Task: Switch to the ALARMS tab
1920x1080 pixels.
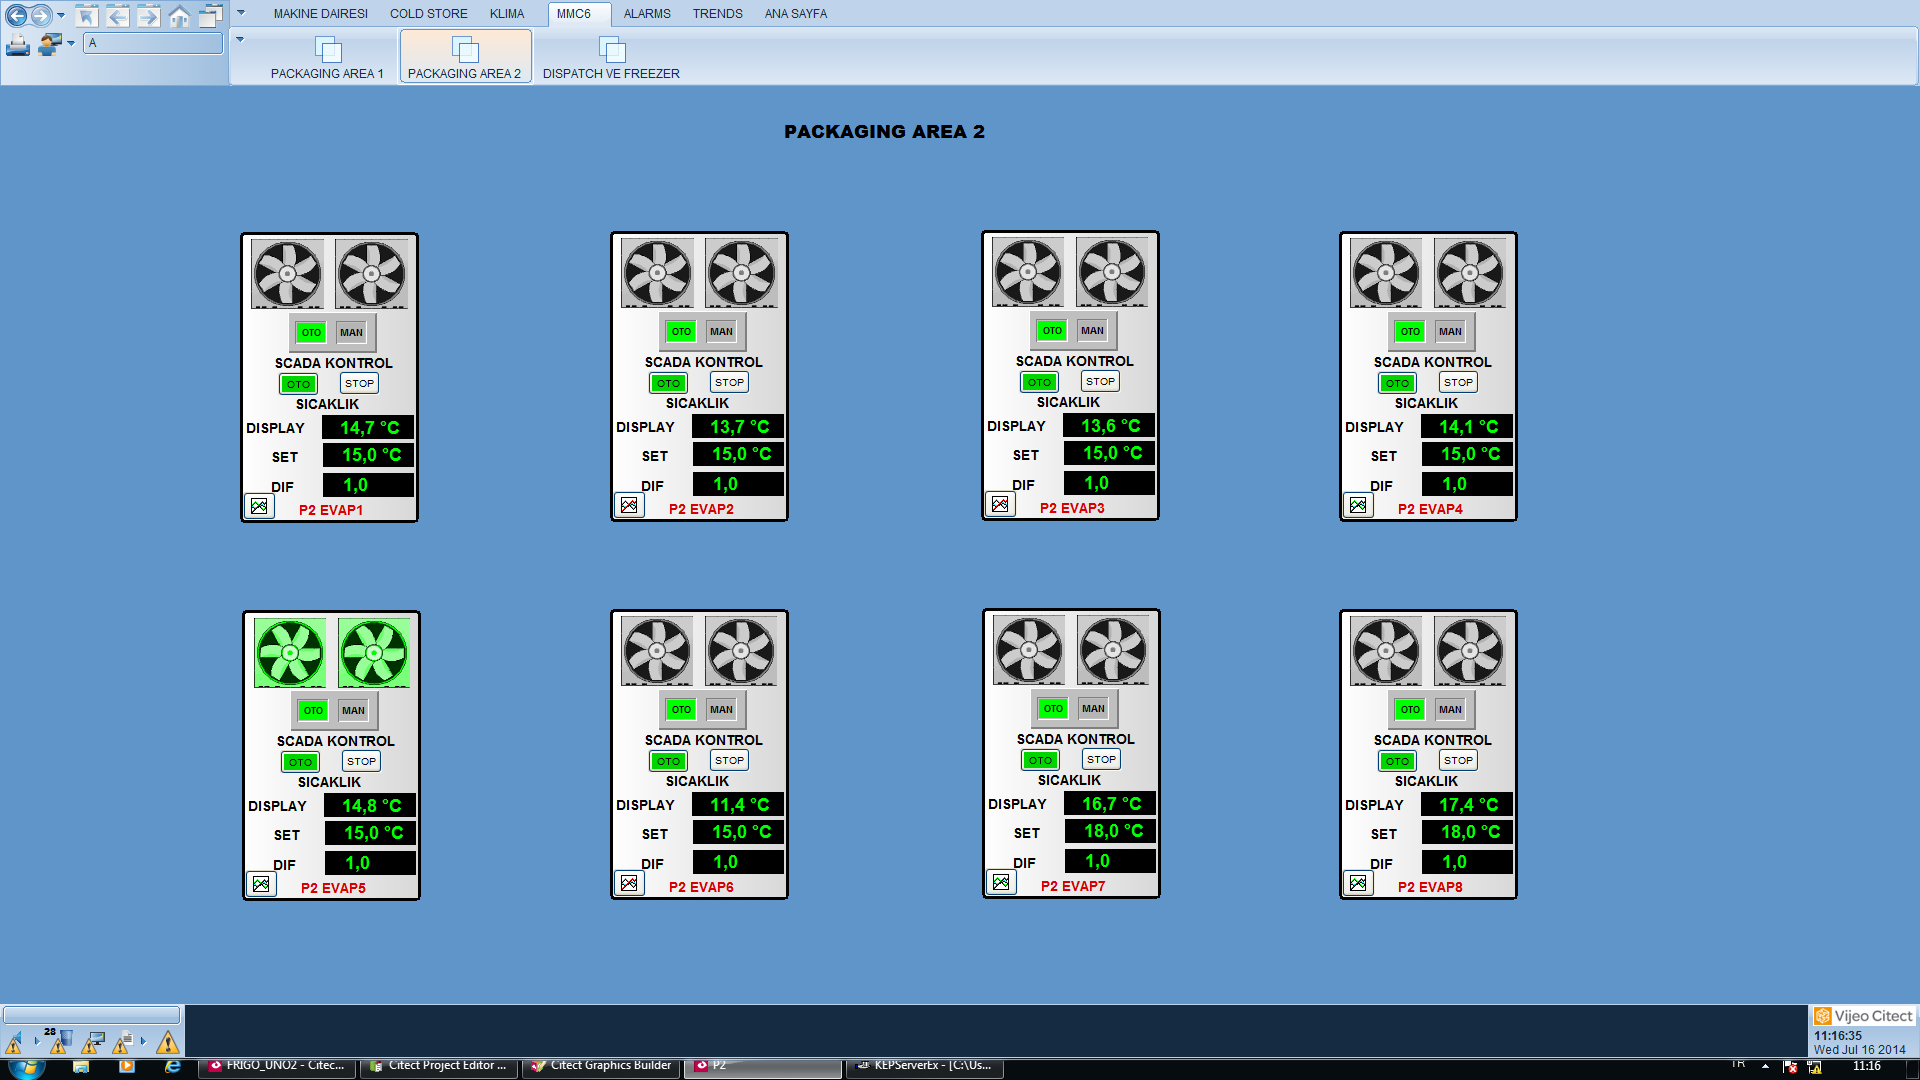Action: click(646, 14)
